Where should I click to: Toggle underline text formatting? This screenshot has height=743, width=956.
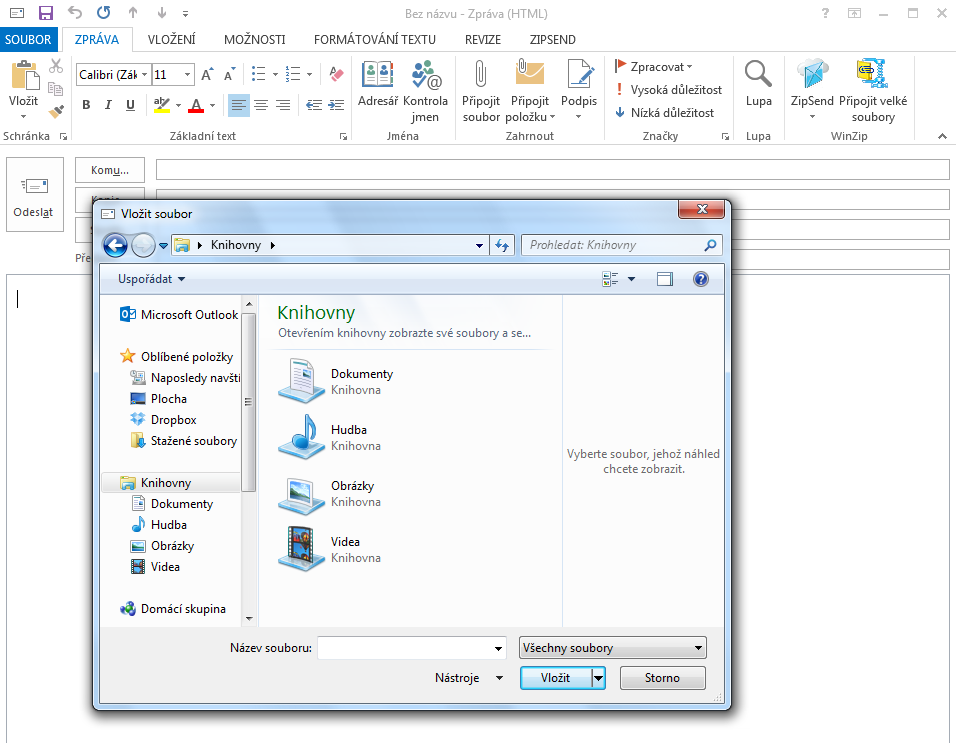130,105
